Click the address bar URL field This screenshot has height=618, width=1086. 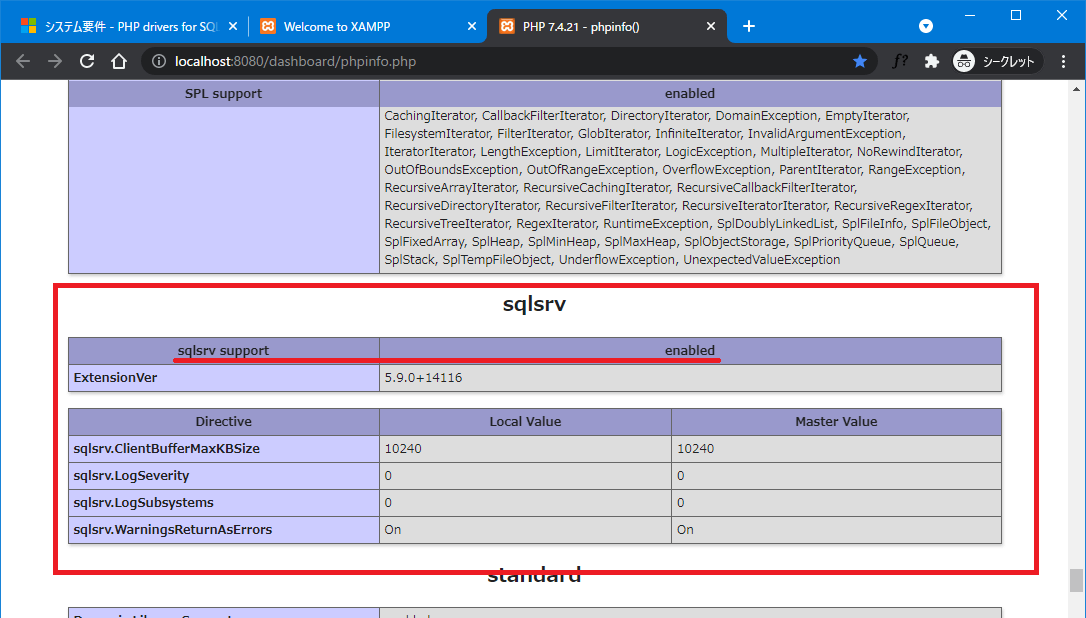click(x=500, y=61)
